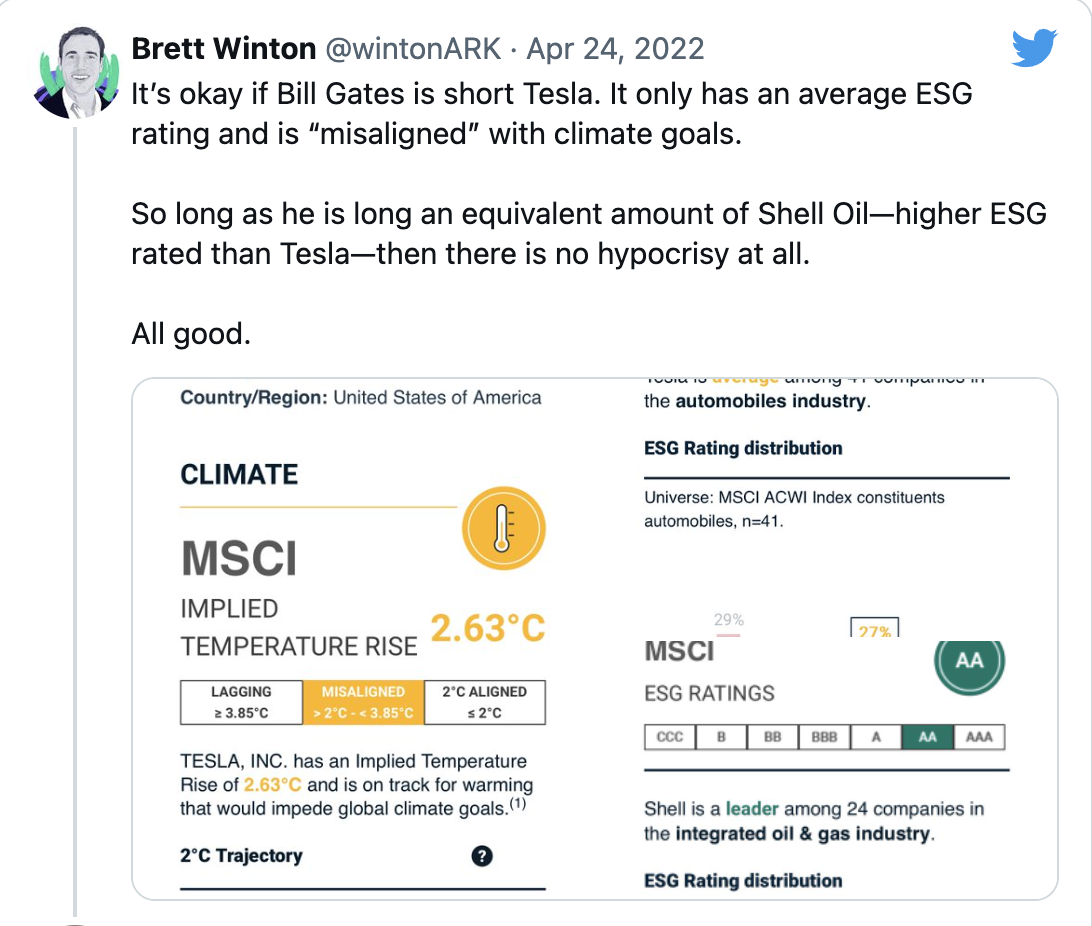Screen dimensions: 1092x926
Task: Click the 2°C Trajectory heading
Action: click(x=241, y=856)
